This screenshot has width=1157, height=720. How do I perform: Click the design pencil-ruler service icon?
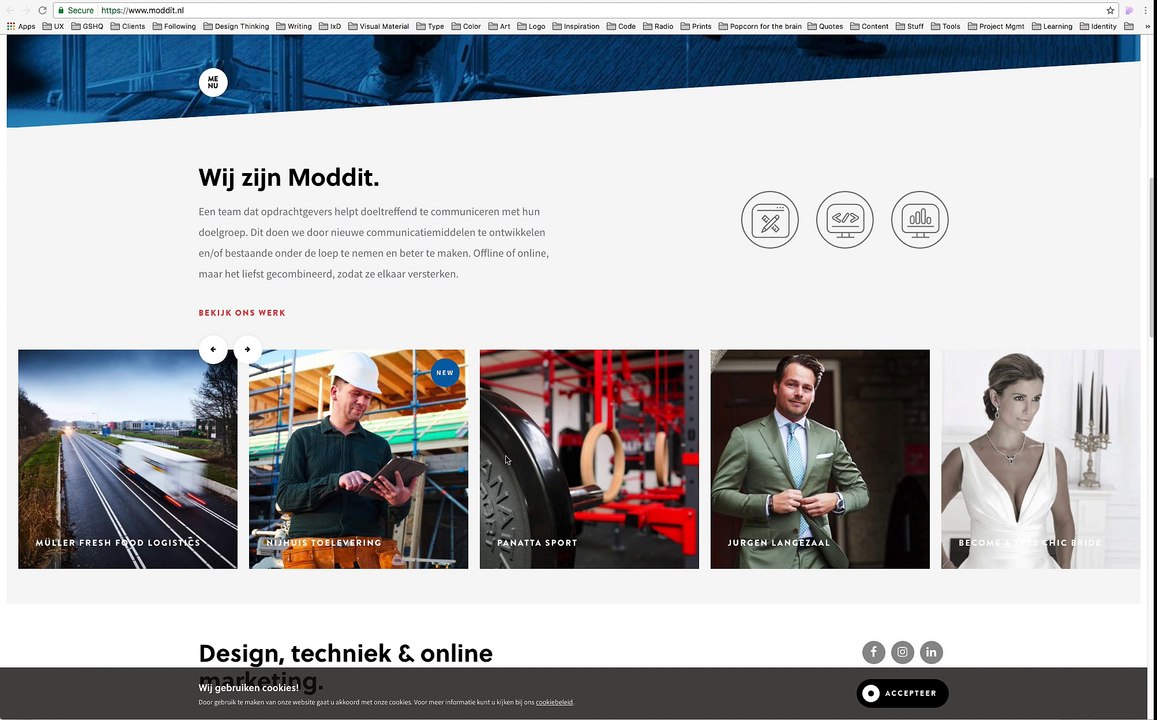770,219
